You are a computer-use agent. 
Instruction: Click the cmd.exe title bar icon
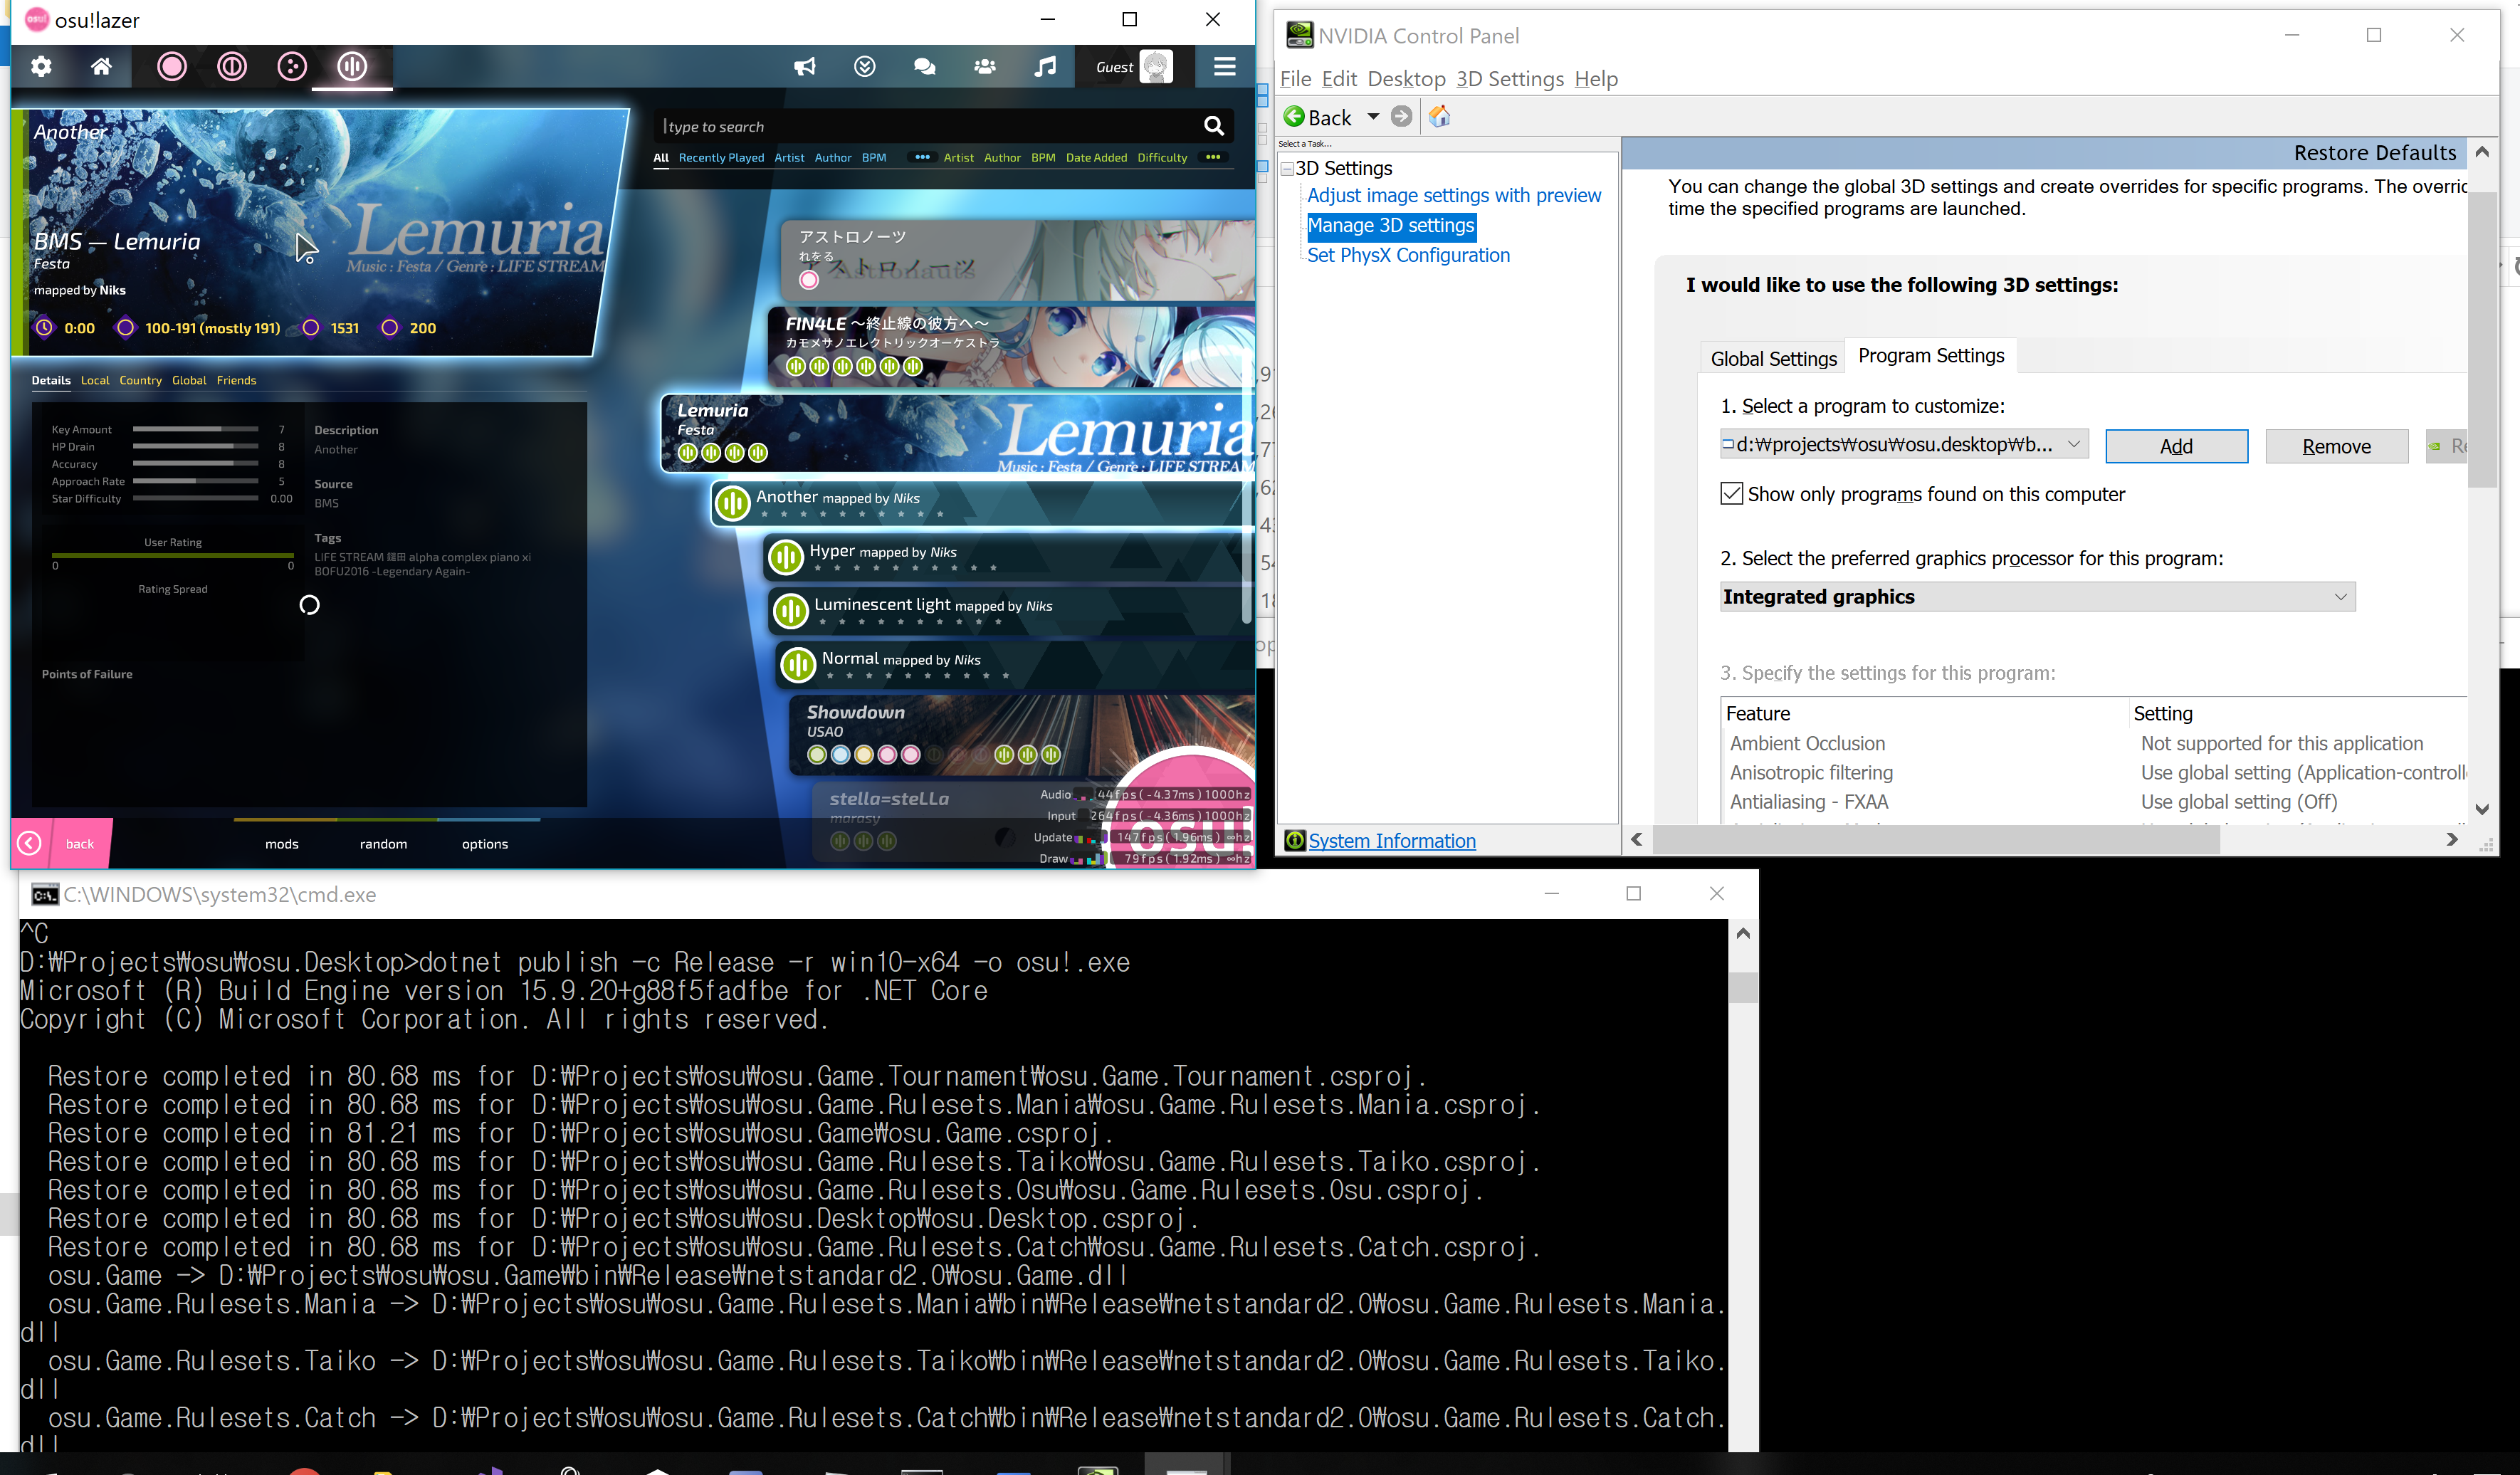click(45, 894)
